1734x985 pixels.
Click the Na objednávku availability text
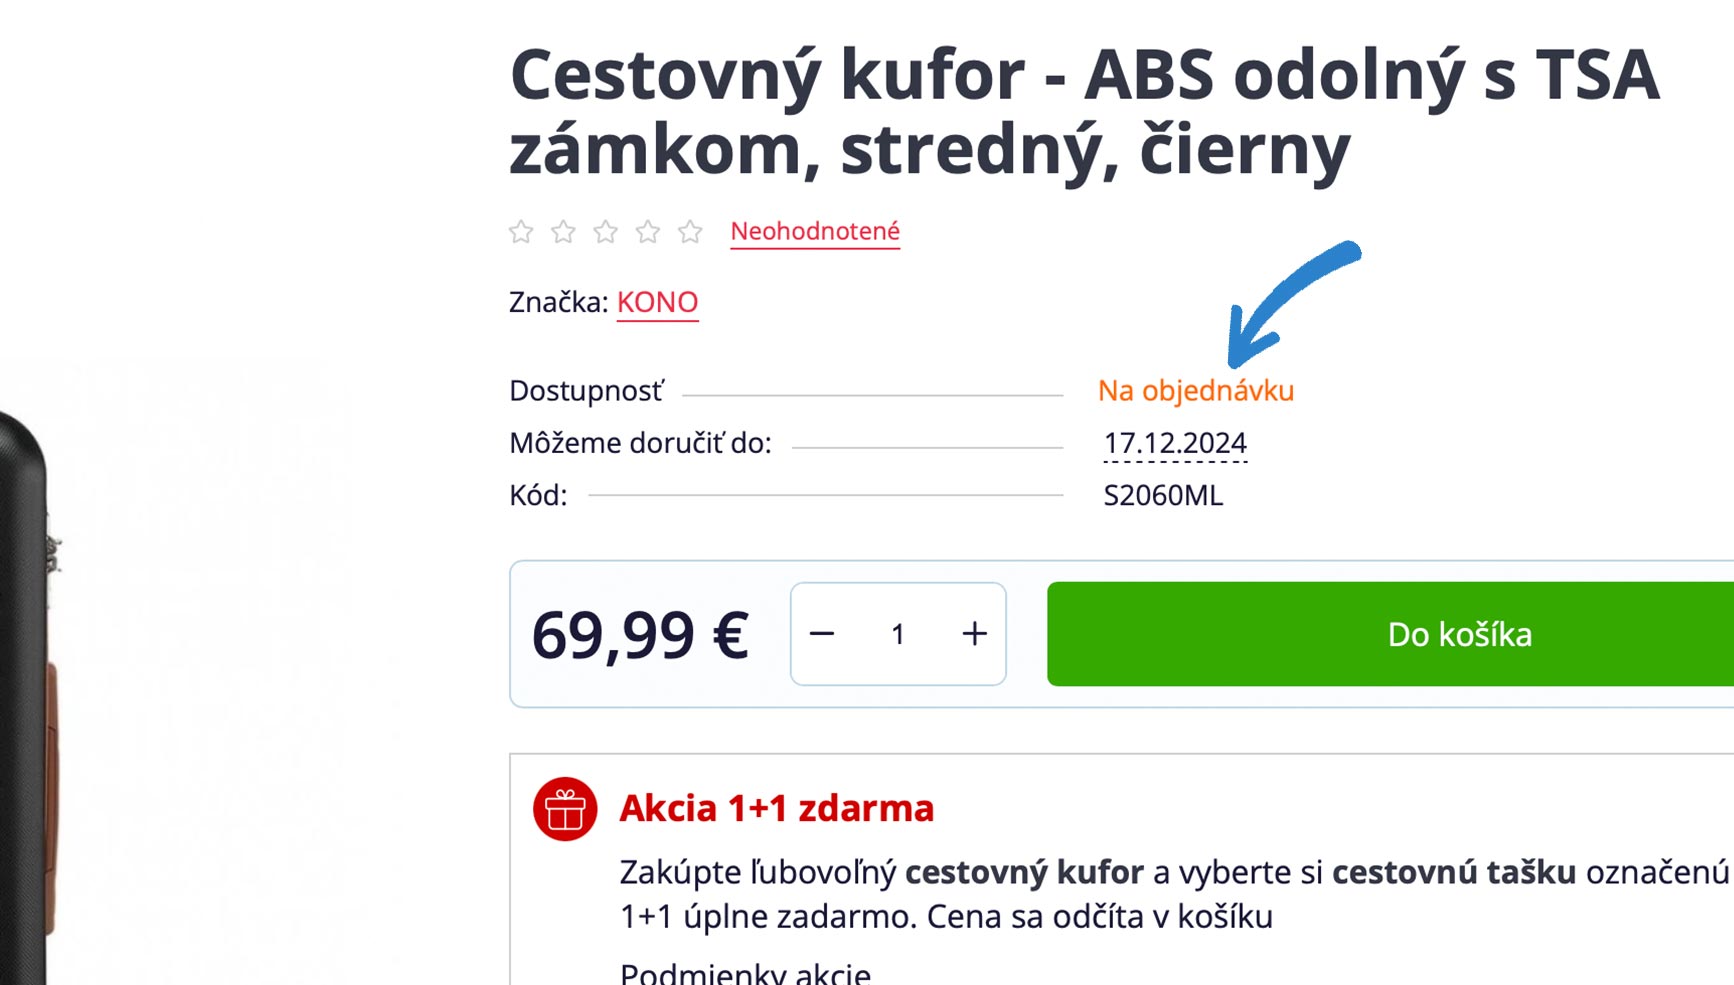click(x=1196, y=390)
